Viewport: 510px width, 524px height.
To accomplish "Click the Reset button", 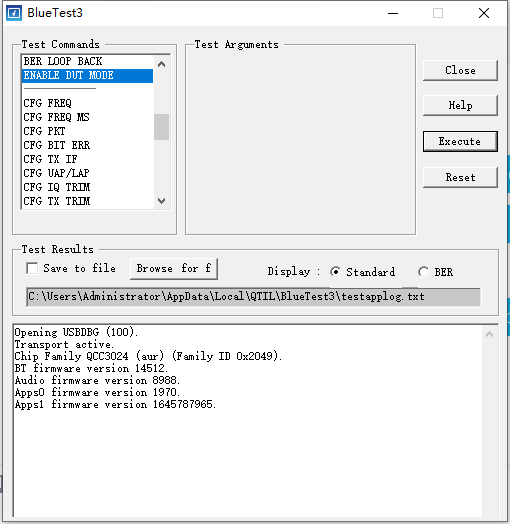I will (x=460, y=177).
